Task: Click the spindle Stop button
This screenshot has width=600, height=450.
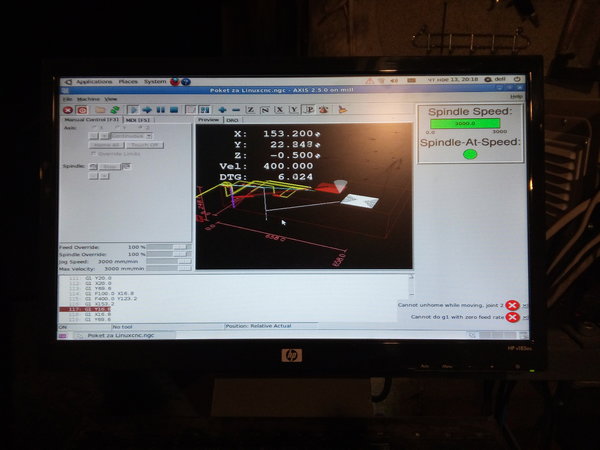Action: (x=109, y=167)
